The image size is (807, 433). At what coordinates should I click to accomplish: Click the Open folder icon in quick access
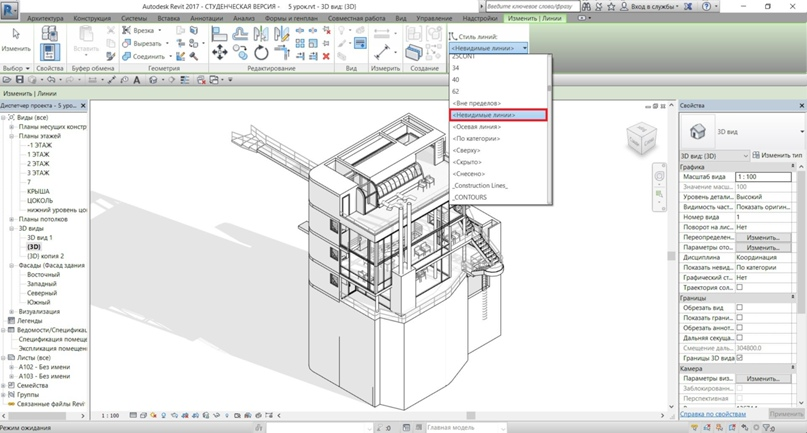tap(7, 80)
